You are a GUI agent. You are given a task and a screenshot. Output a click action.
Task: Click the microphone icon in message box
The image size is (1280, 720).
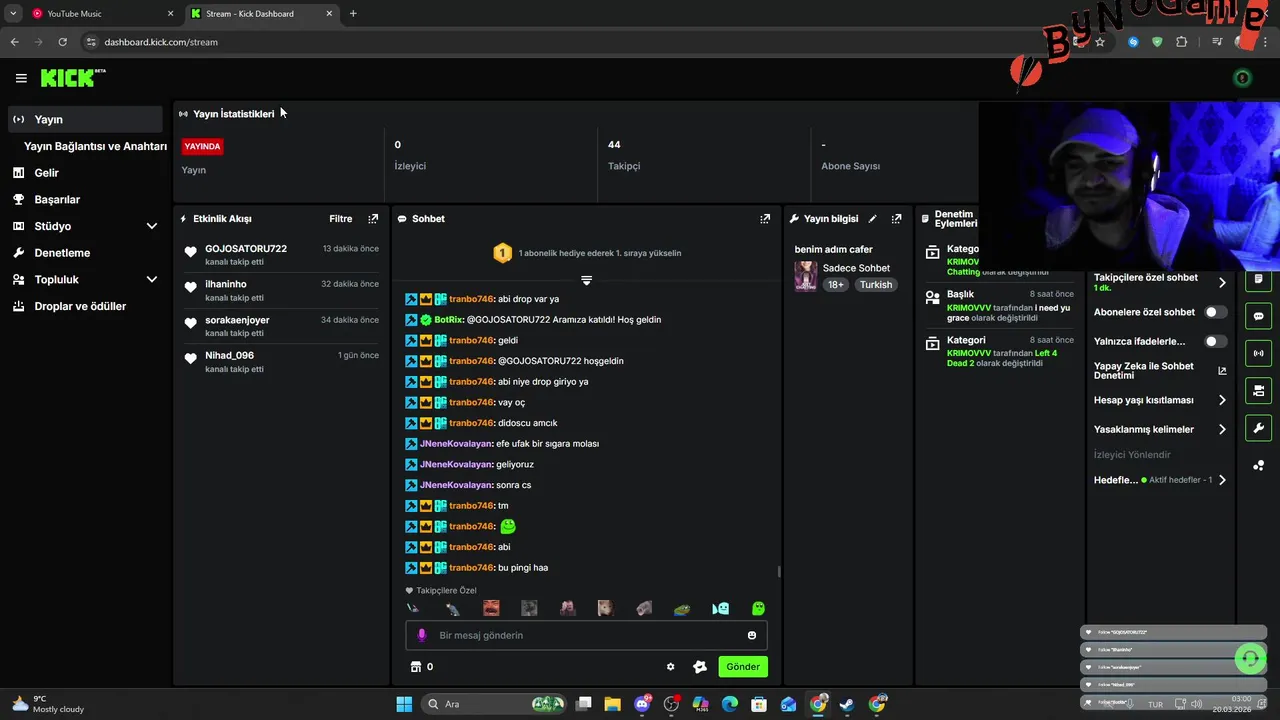tap(422, 635)
